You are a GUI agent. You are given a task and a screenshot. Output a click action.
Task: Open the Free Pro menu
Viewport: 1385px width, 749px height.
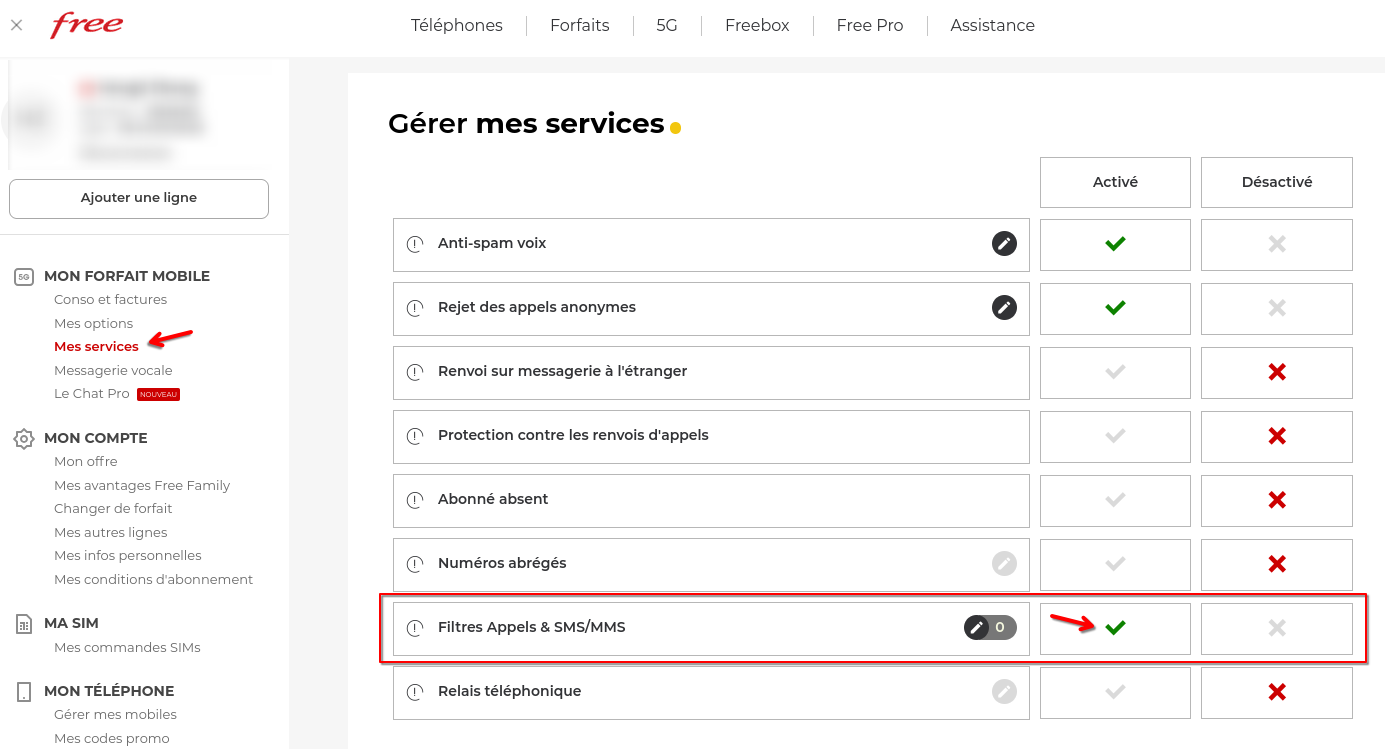870,26
